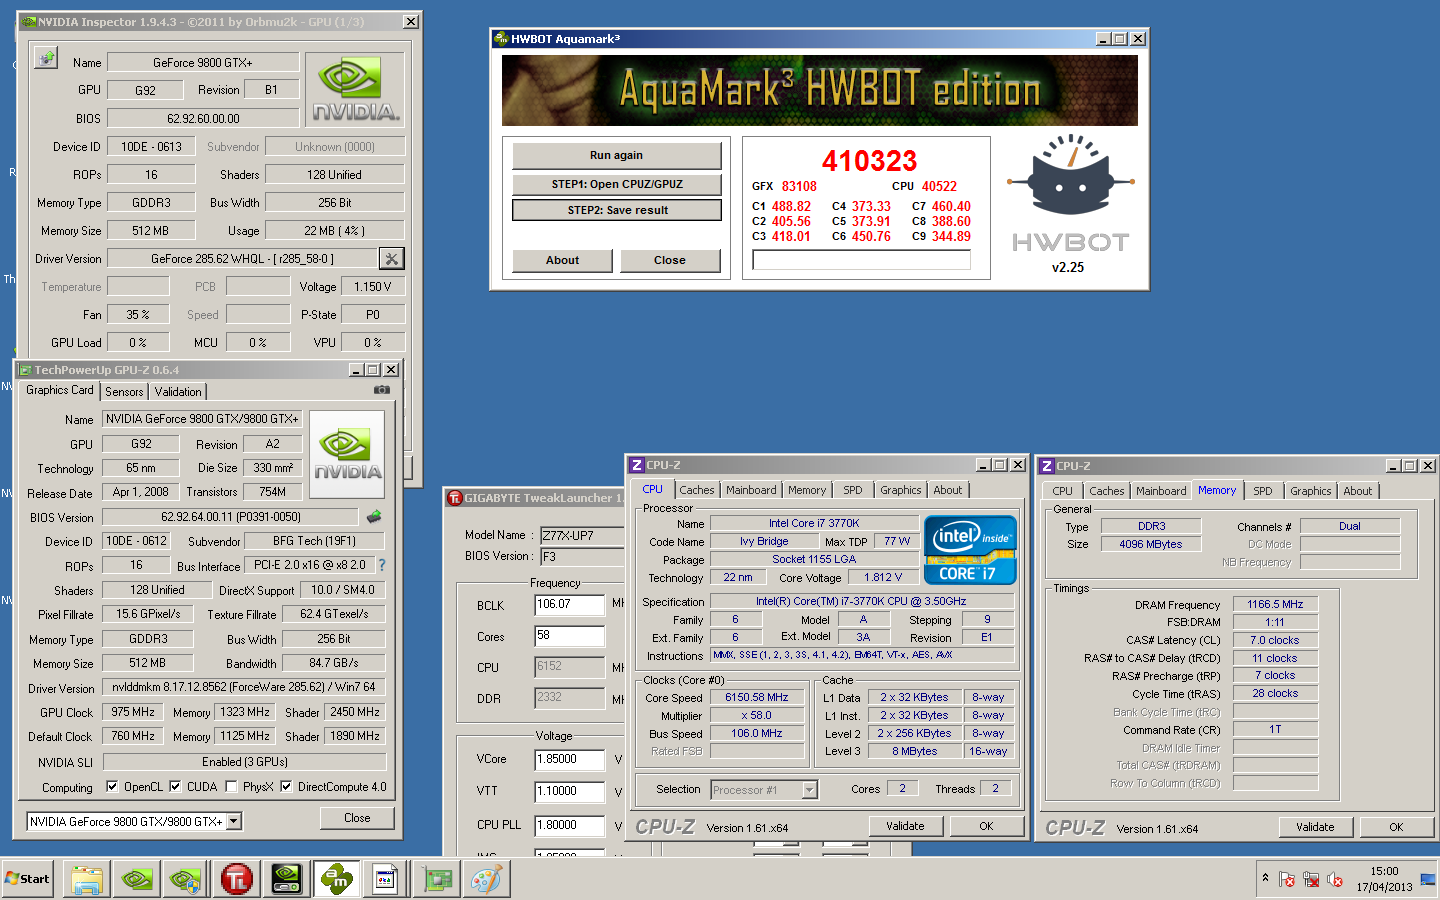Open the circuit-board taskbar icon
The height and width of the screenshot is (900, 1440).
[x=436, y=879]
